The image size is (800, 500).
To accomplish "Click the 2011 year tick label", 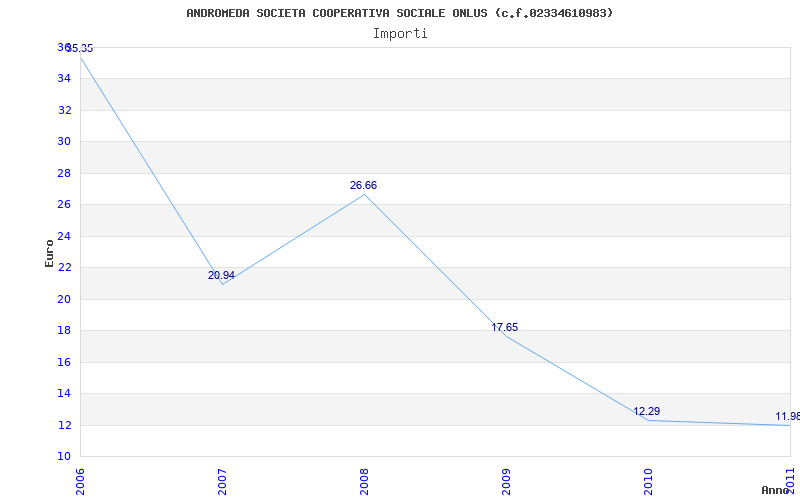I will tap(790, 482).
